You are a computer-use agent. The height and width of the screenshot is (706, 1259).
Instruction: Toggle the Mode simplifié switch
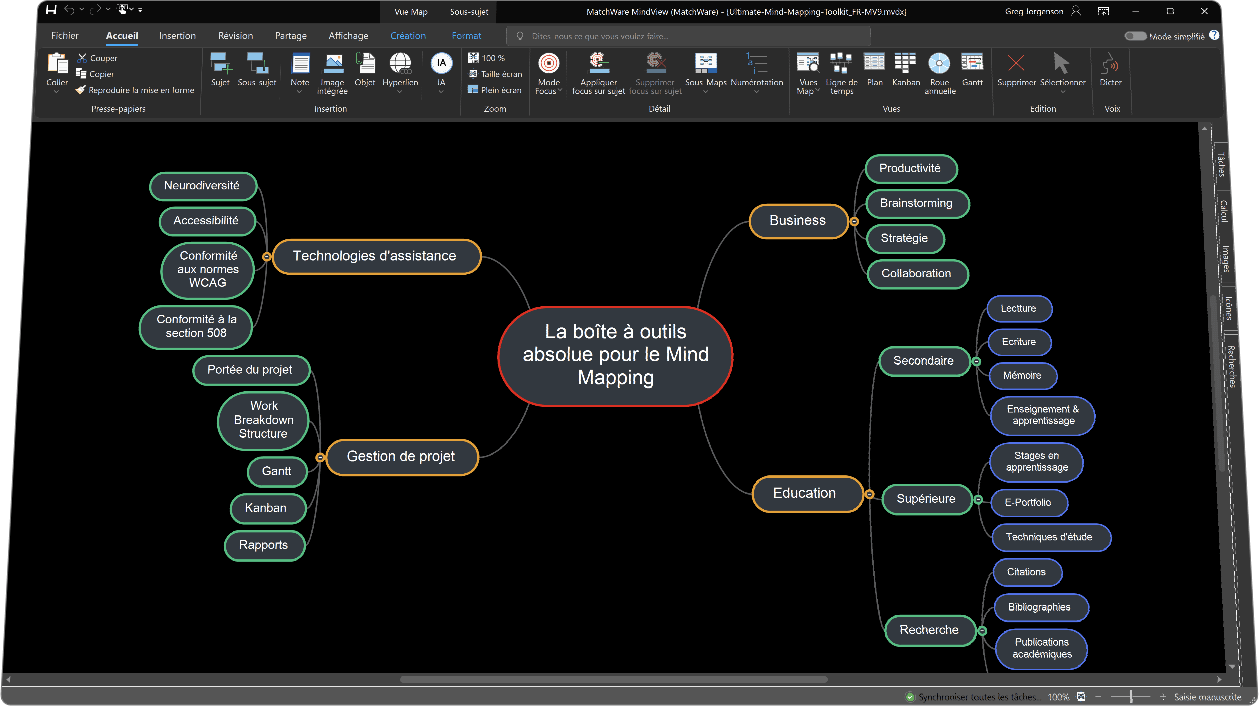point(1135,36)
